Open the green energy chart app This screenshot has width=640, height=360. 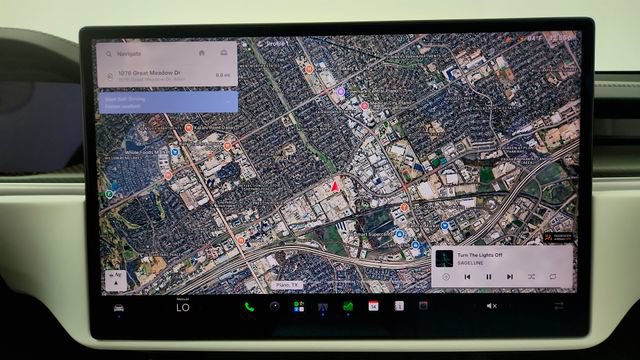tap(348, 306)
